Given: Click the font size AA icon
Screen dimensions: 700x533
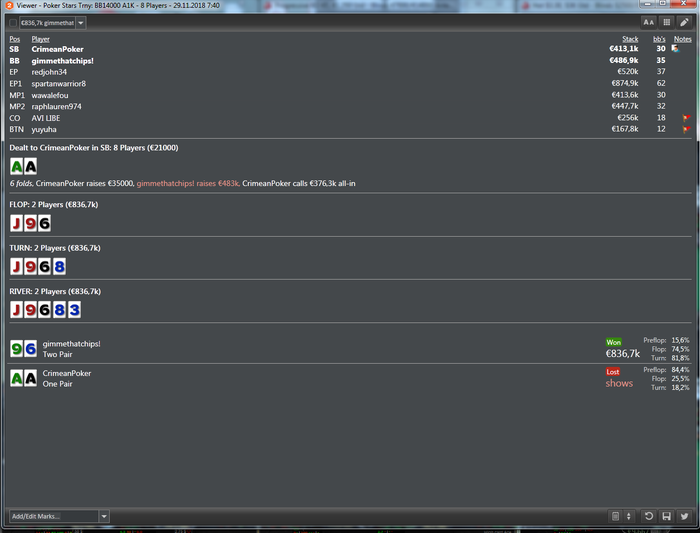Looking at the screenshot, I should (x=649, y=22).
